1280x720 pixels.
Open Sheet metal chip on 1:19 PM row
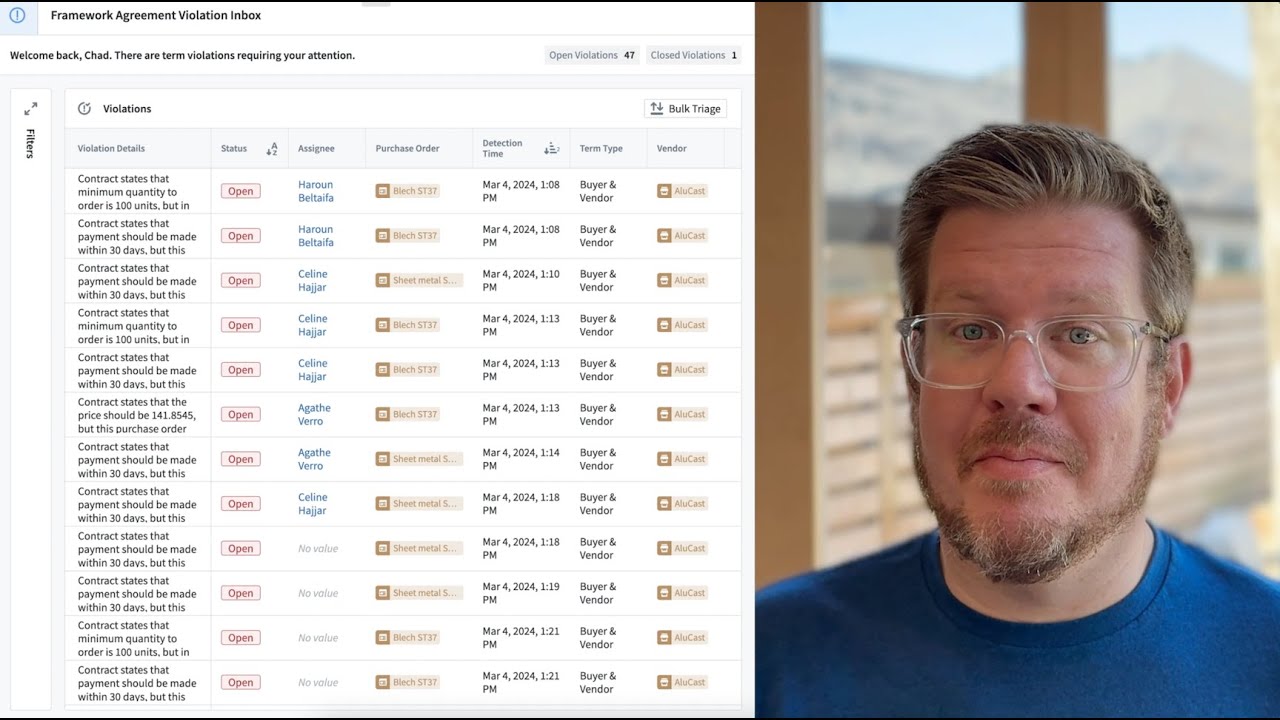tap(419, 593)
